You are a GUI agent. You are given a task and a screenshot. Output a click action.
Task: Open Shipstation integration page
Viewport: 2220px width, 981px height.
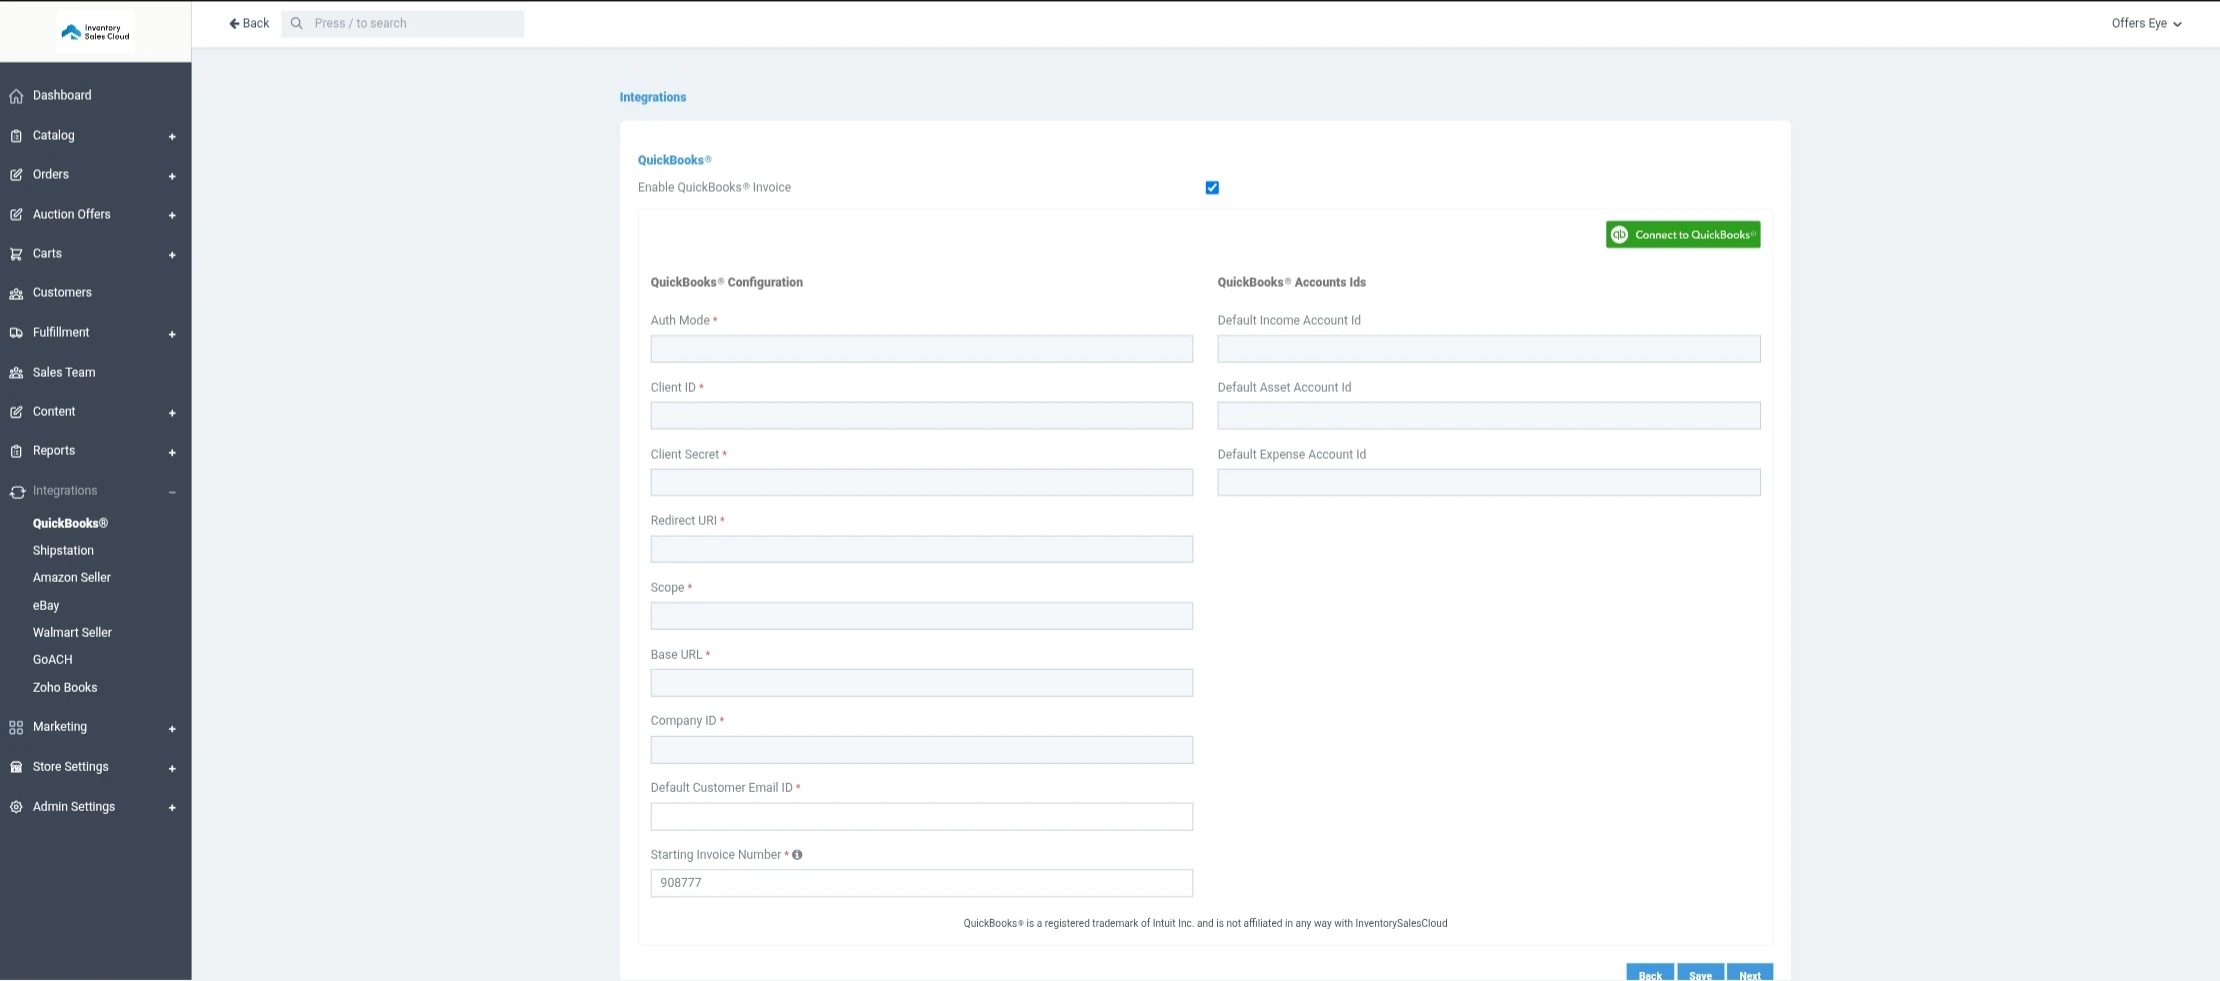[63, 550]
